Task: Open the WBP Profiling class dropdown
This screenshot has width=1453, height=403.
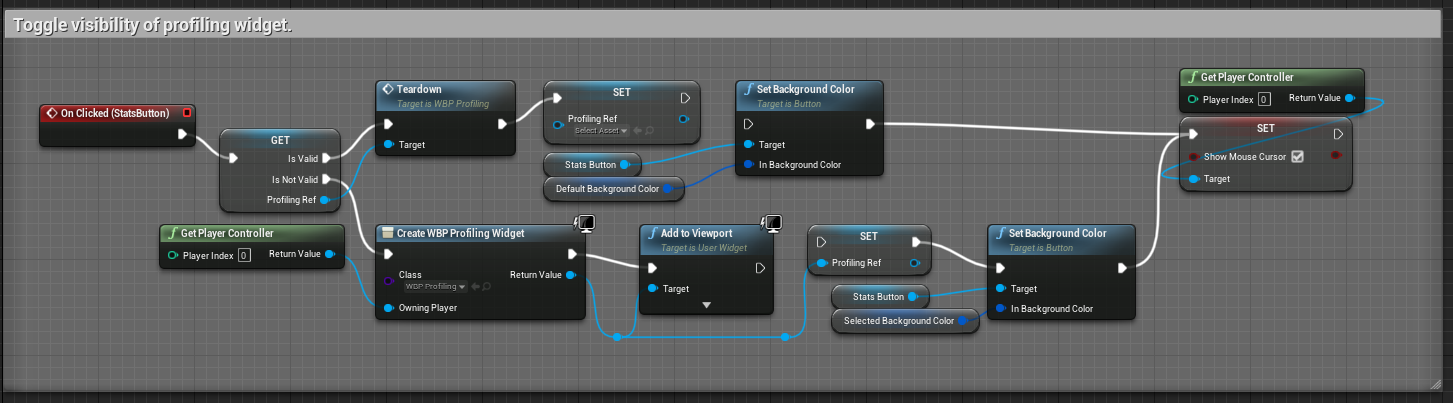Action: click(x=436, y=286)
